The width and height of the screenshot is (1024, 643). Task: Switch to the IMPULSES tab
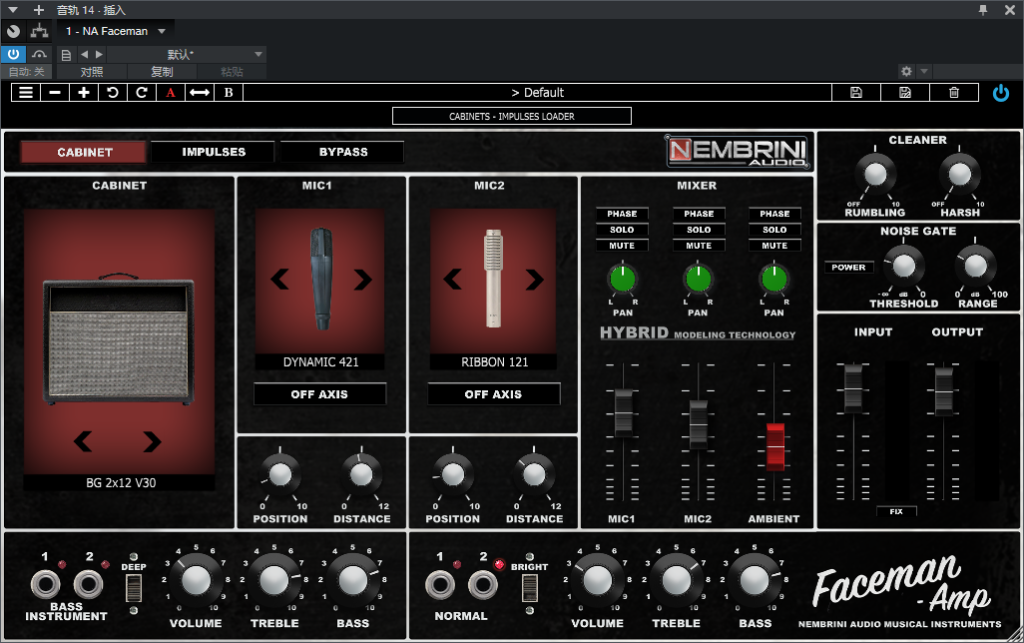click(x=214, y=152)
